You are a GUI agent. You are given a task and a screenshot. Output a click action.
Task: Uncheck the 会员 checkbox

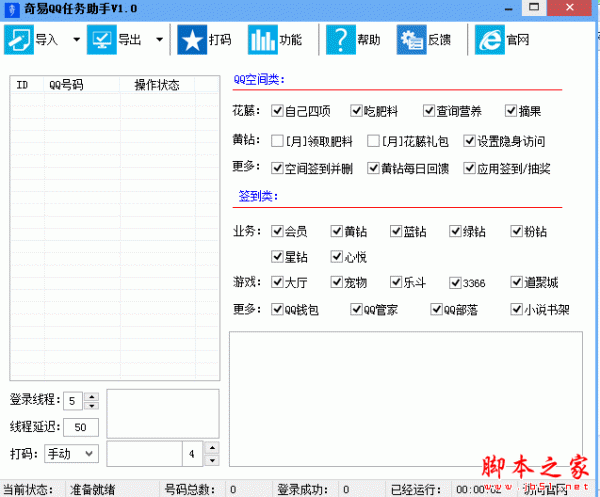[277, 231]
